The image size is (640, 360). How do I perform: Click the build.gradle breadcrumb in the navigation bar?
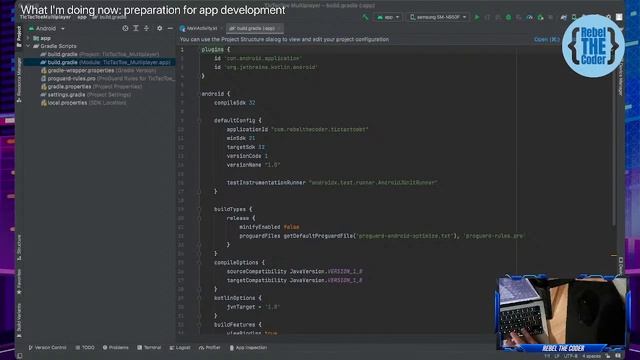[x=110, y=18]
